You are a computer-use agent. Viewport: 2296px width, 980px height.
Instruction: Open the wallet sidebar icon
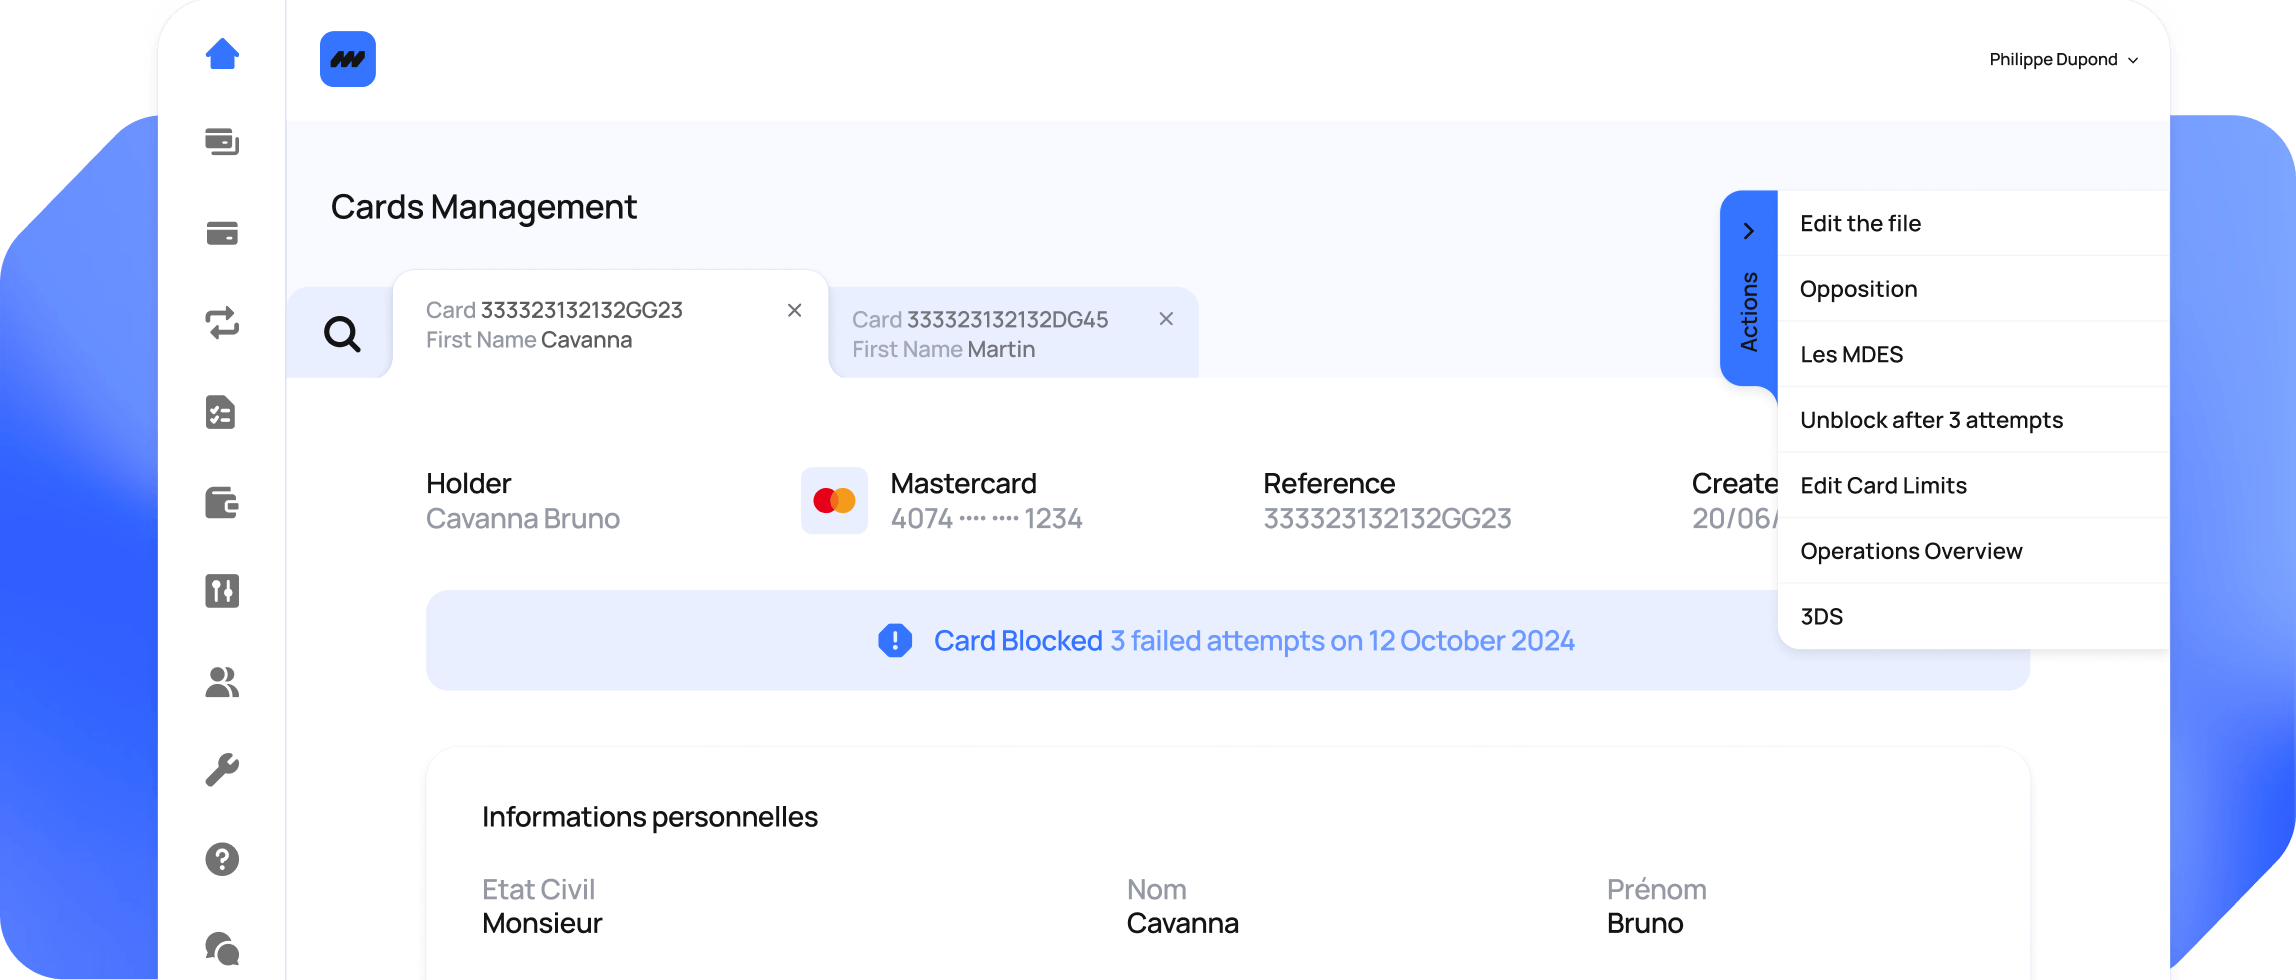(222, 502)
